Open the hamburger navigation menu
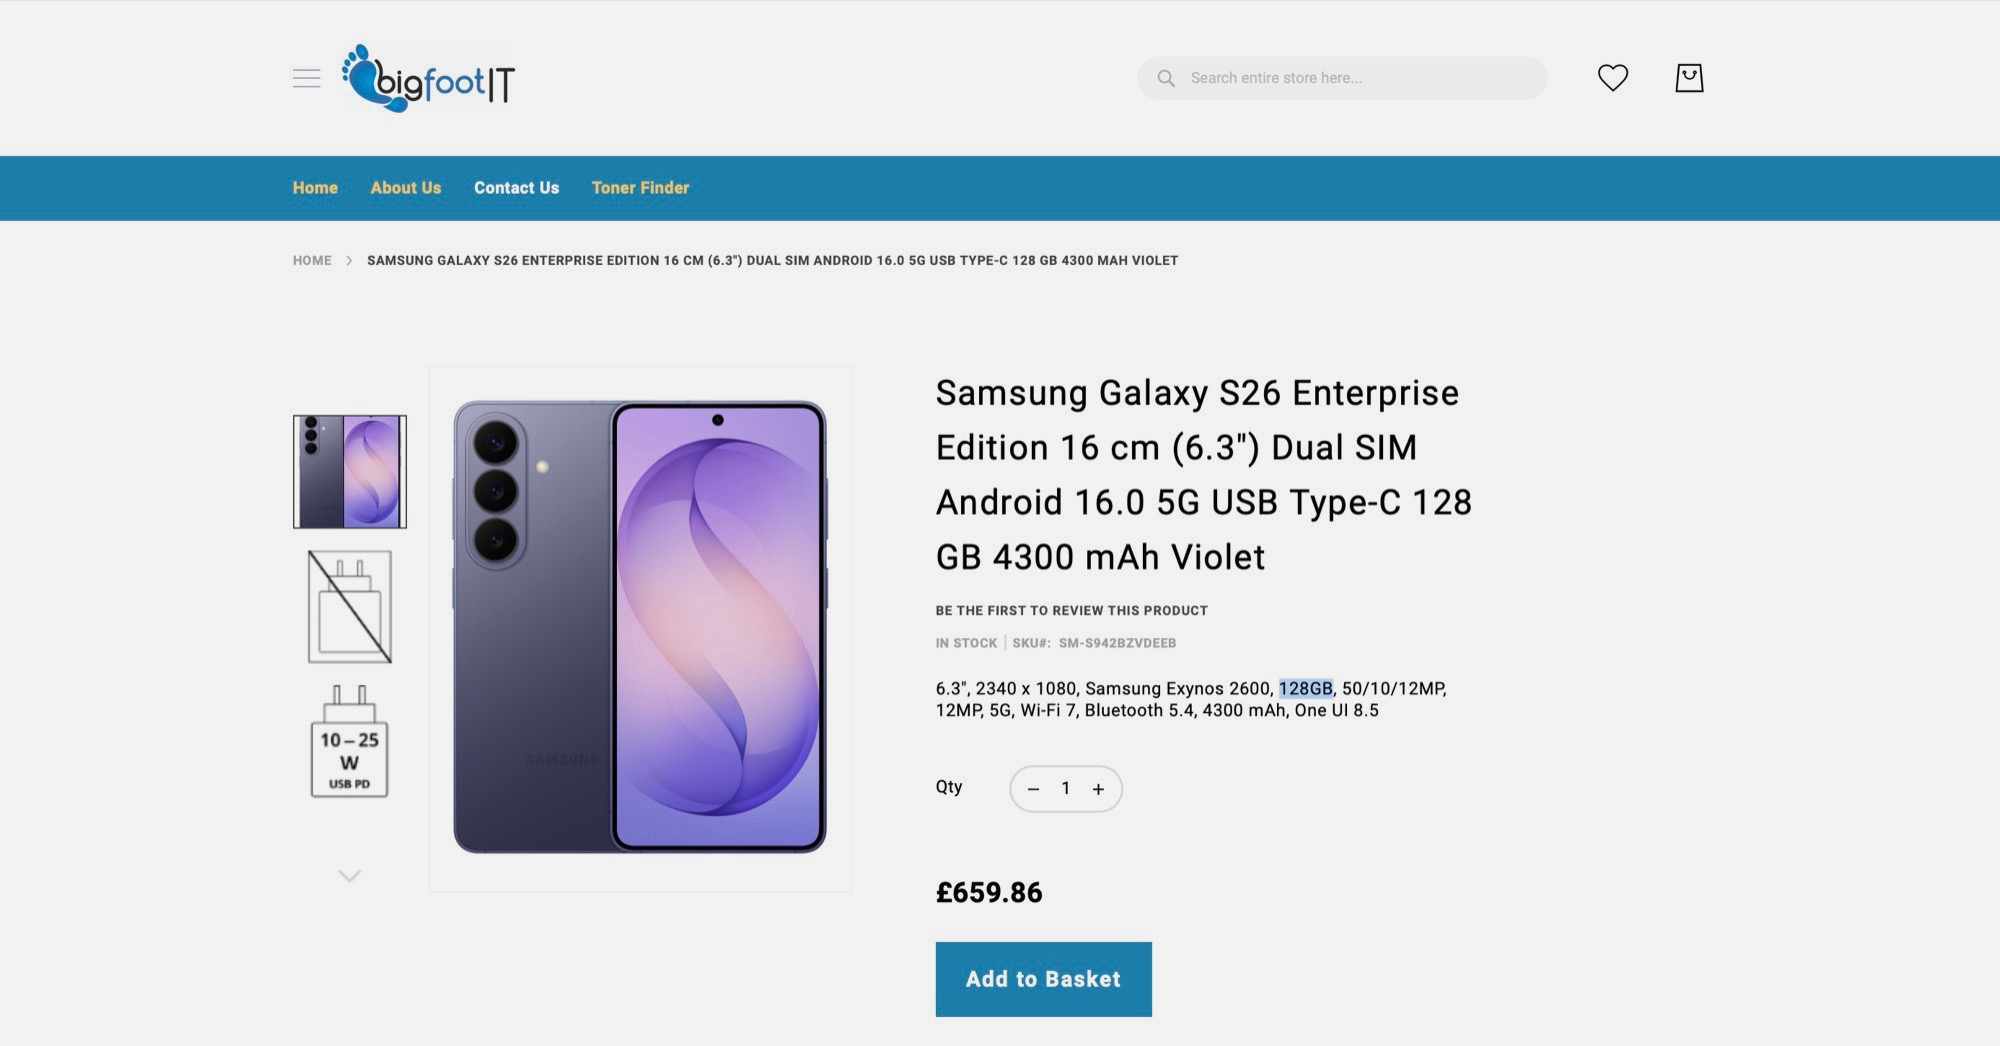The width and height of the screenshot is (2000, 1046). 306,78
